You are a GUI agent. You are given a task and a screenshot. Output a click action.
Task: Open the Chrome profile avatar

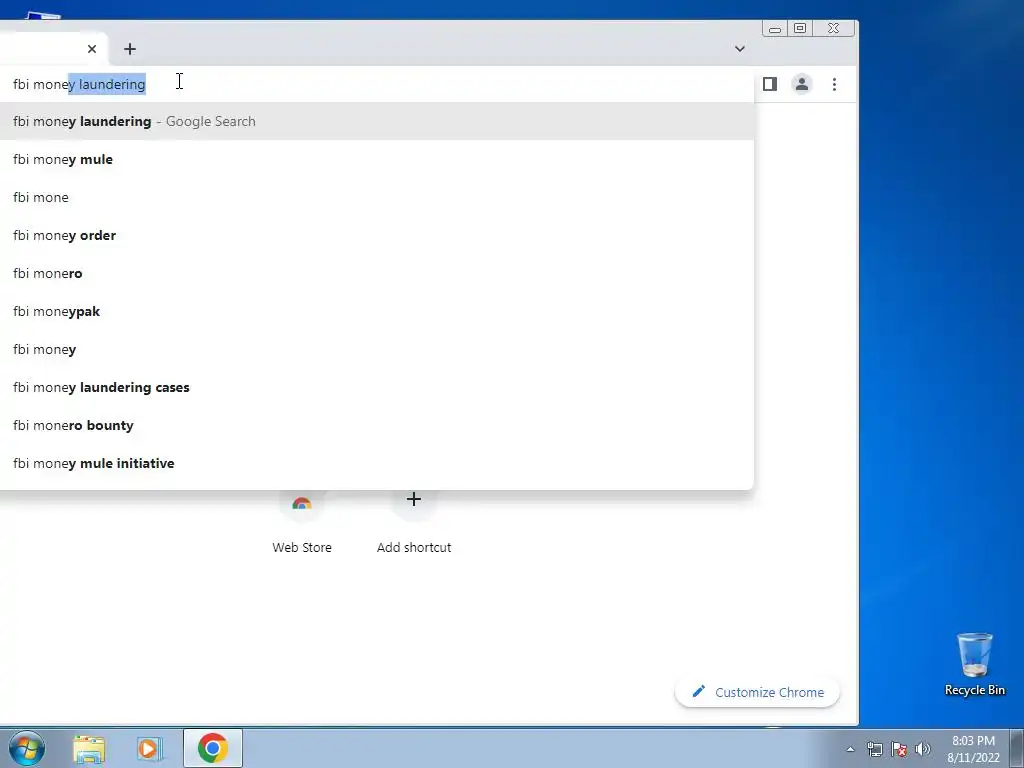click(801, 84)
